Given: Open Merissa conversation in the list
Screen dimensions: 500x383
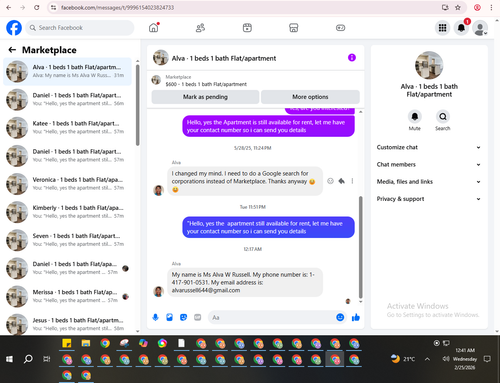Looking at the screenshot, I should (68, 296).
